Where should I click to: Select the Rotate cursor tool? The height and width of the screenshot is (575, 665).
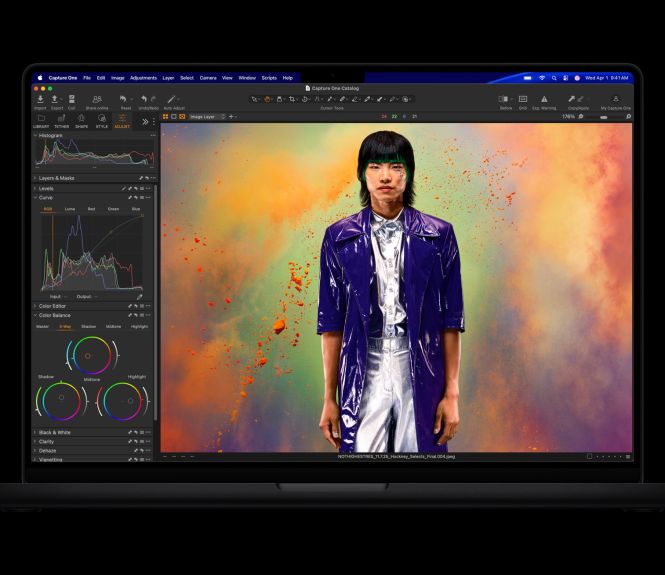pyautogui.click(x=305, y=99)
